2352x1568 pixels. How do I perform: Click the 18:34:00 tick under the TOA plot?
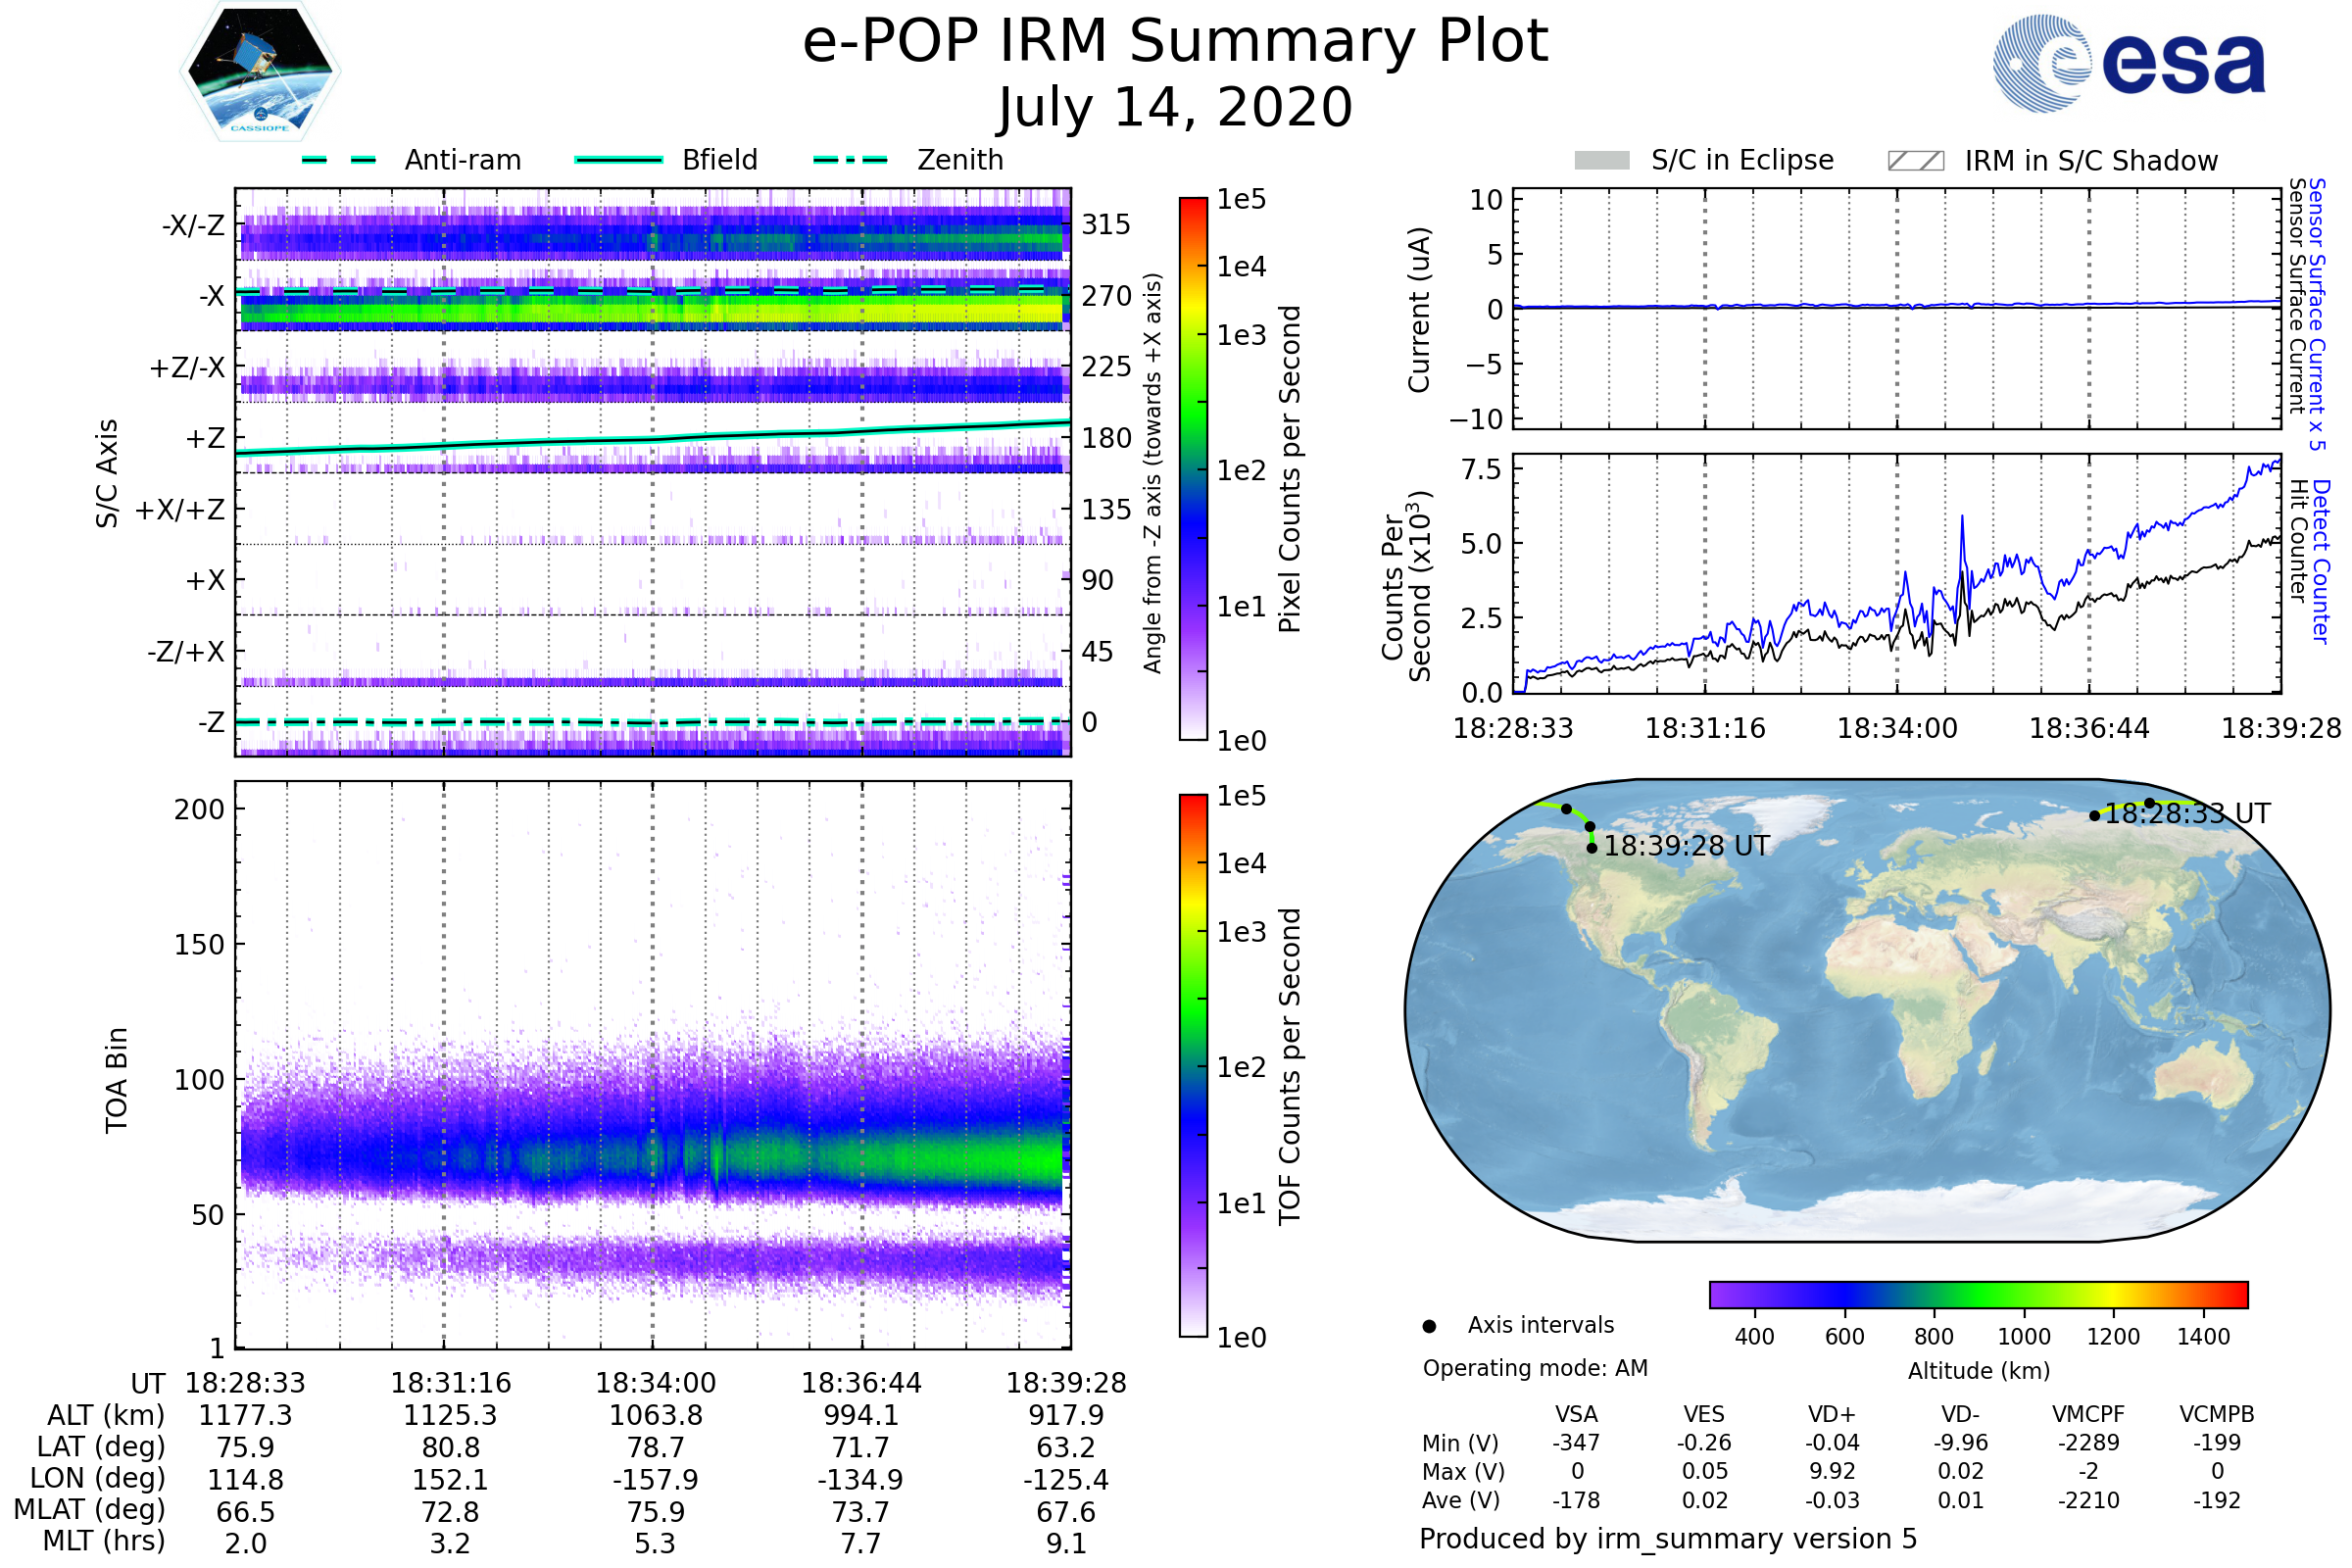coord(655,1383)
